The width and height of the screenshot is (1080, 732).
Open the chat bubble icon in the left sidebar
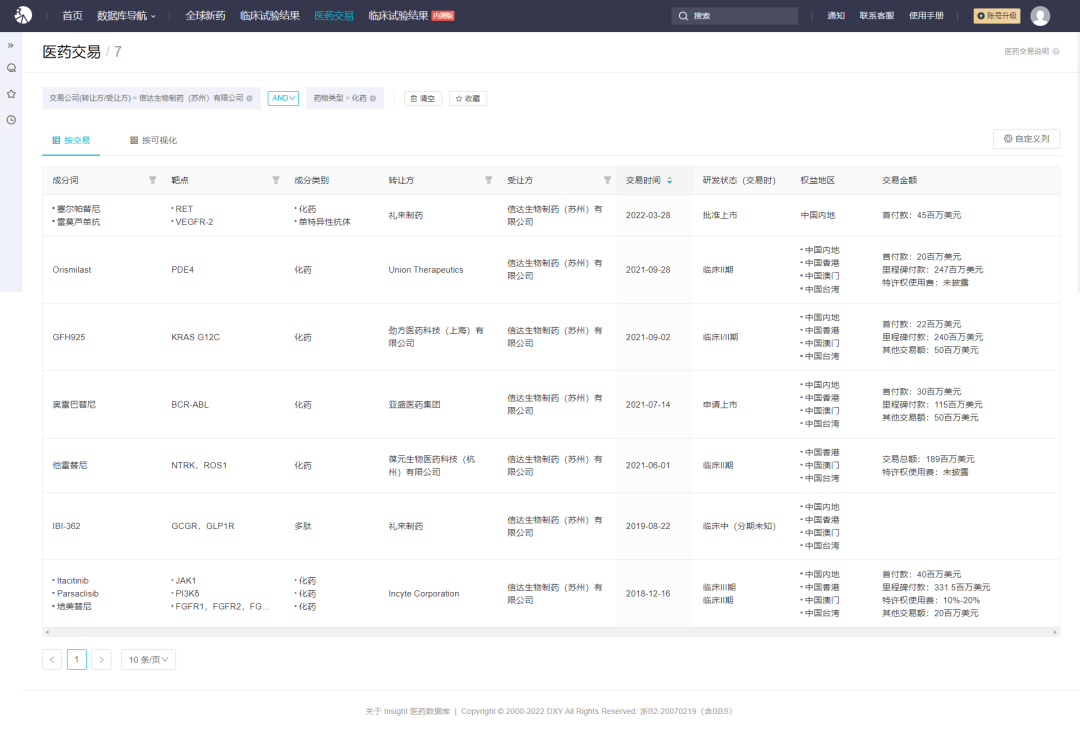[x=11, y=68]
